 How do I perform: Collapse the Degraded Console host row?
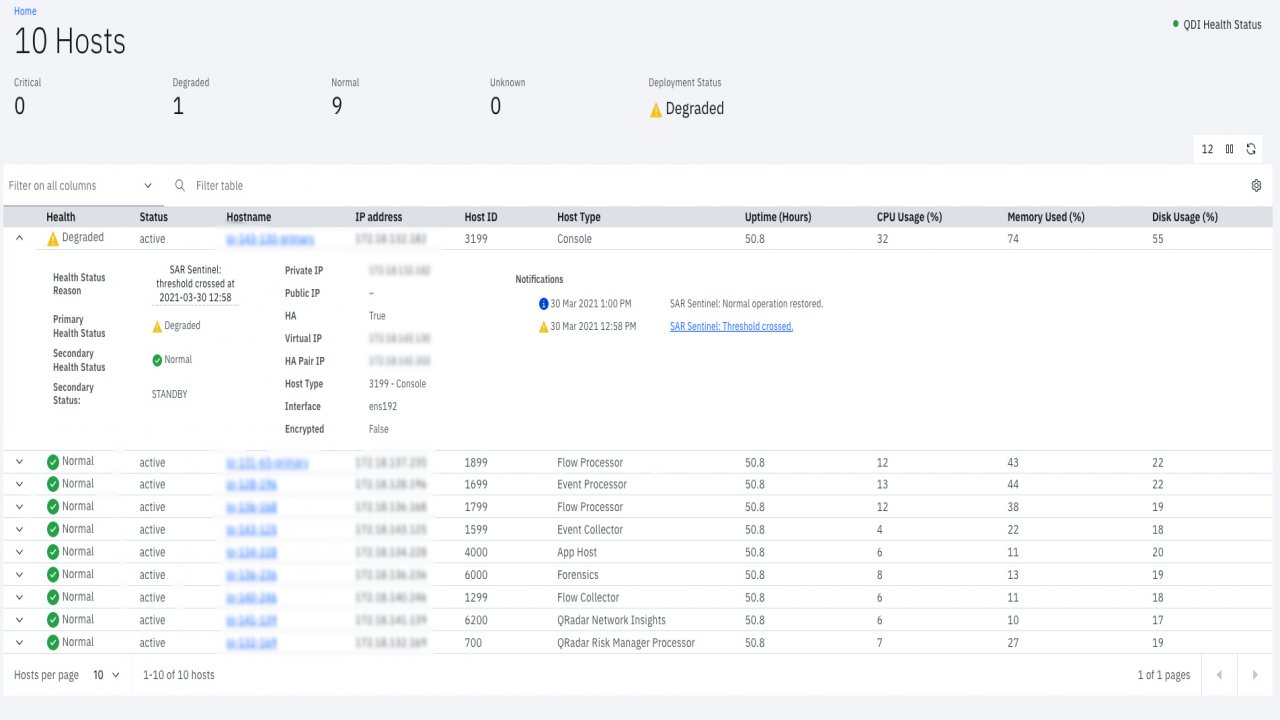[20, 238]
